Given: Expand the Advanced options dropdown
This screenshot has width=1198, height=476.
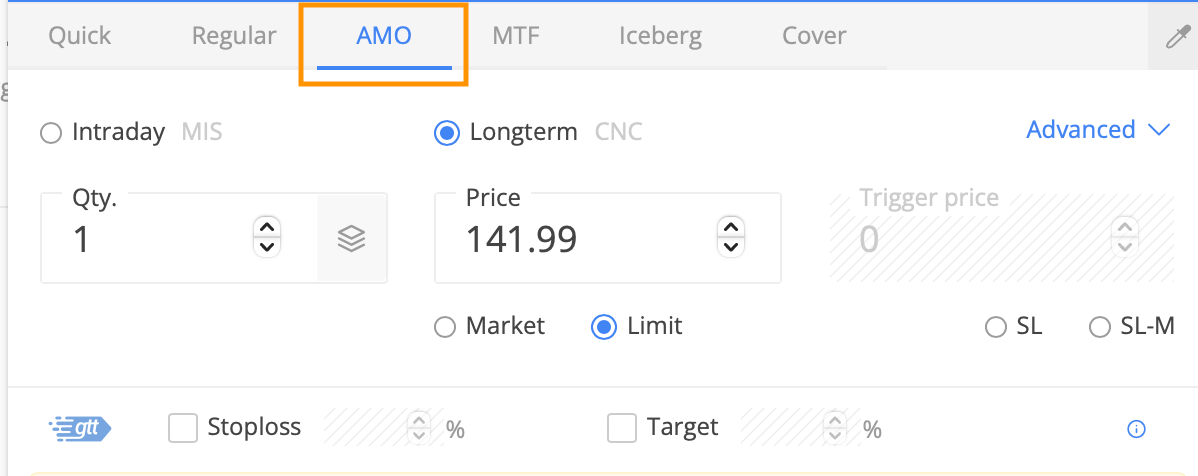Looking at the screenshot, I should (x=1098, y=130).
